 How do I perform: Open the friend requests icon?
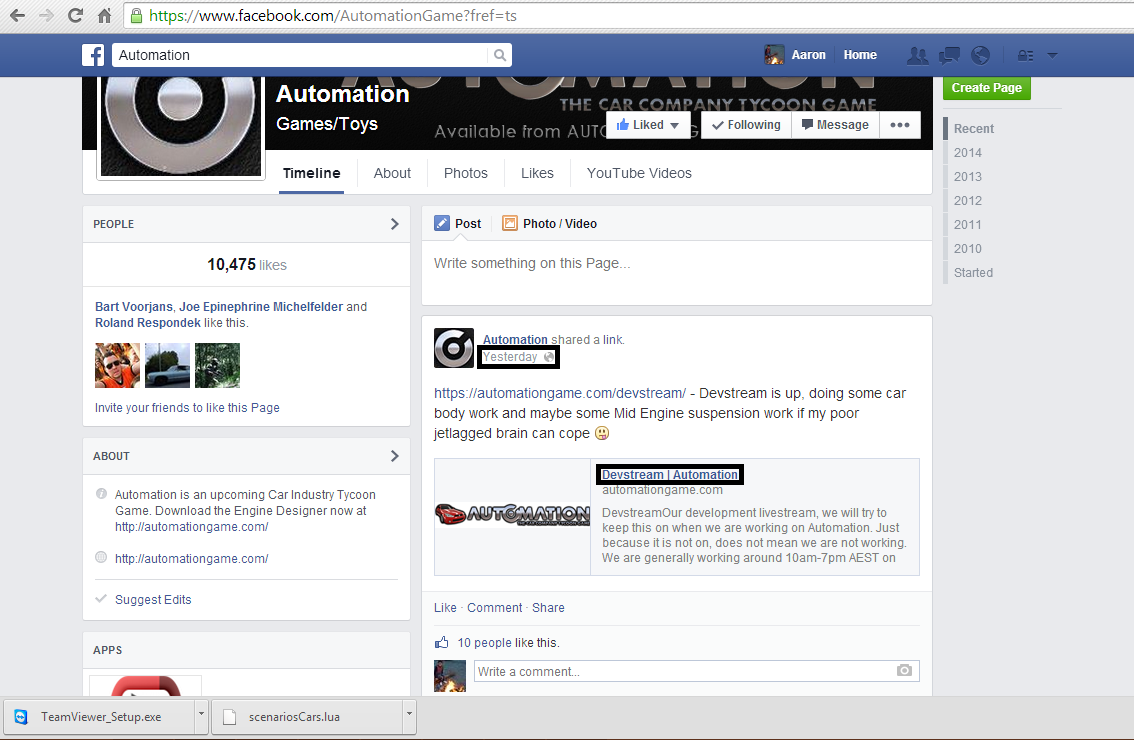(917, 56)
